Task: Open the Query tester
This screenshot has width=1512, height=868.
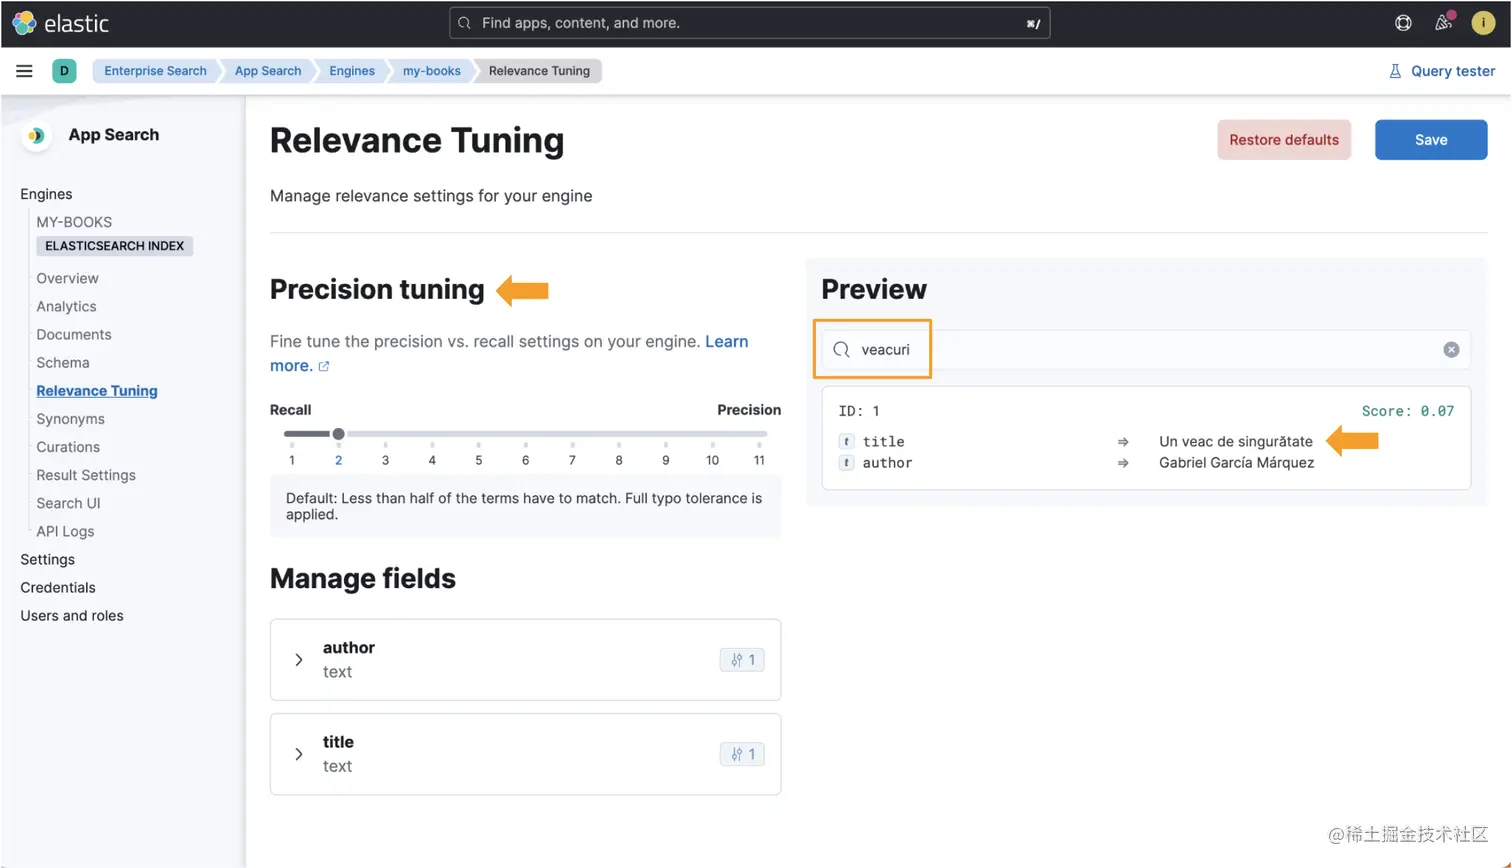Action: (1442, 71)
